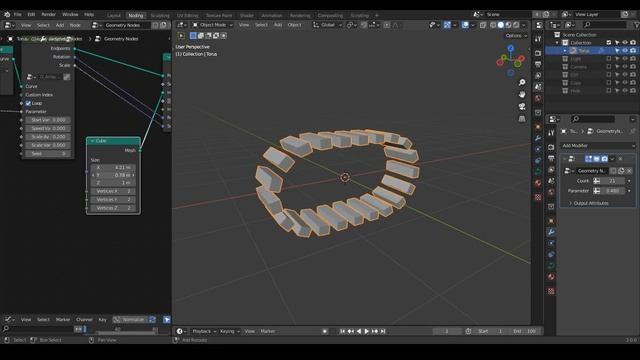Switch to the Layout workspace tab
The height and width of the screenshot is (360, 640).
click(114, 15)
